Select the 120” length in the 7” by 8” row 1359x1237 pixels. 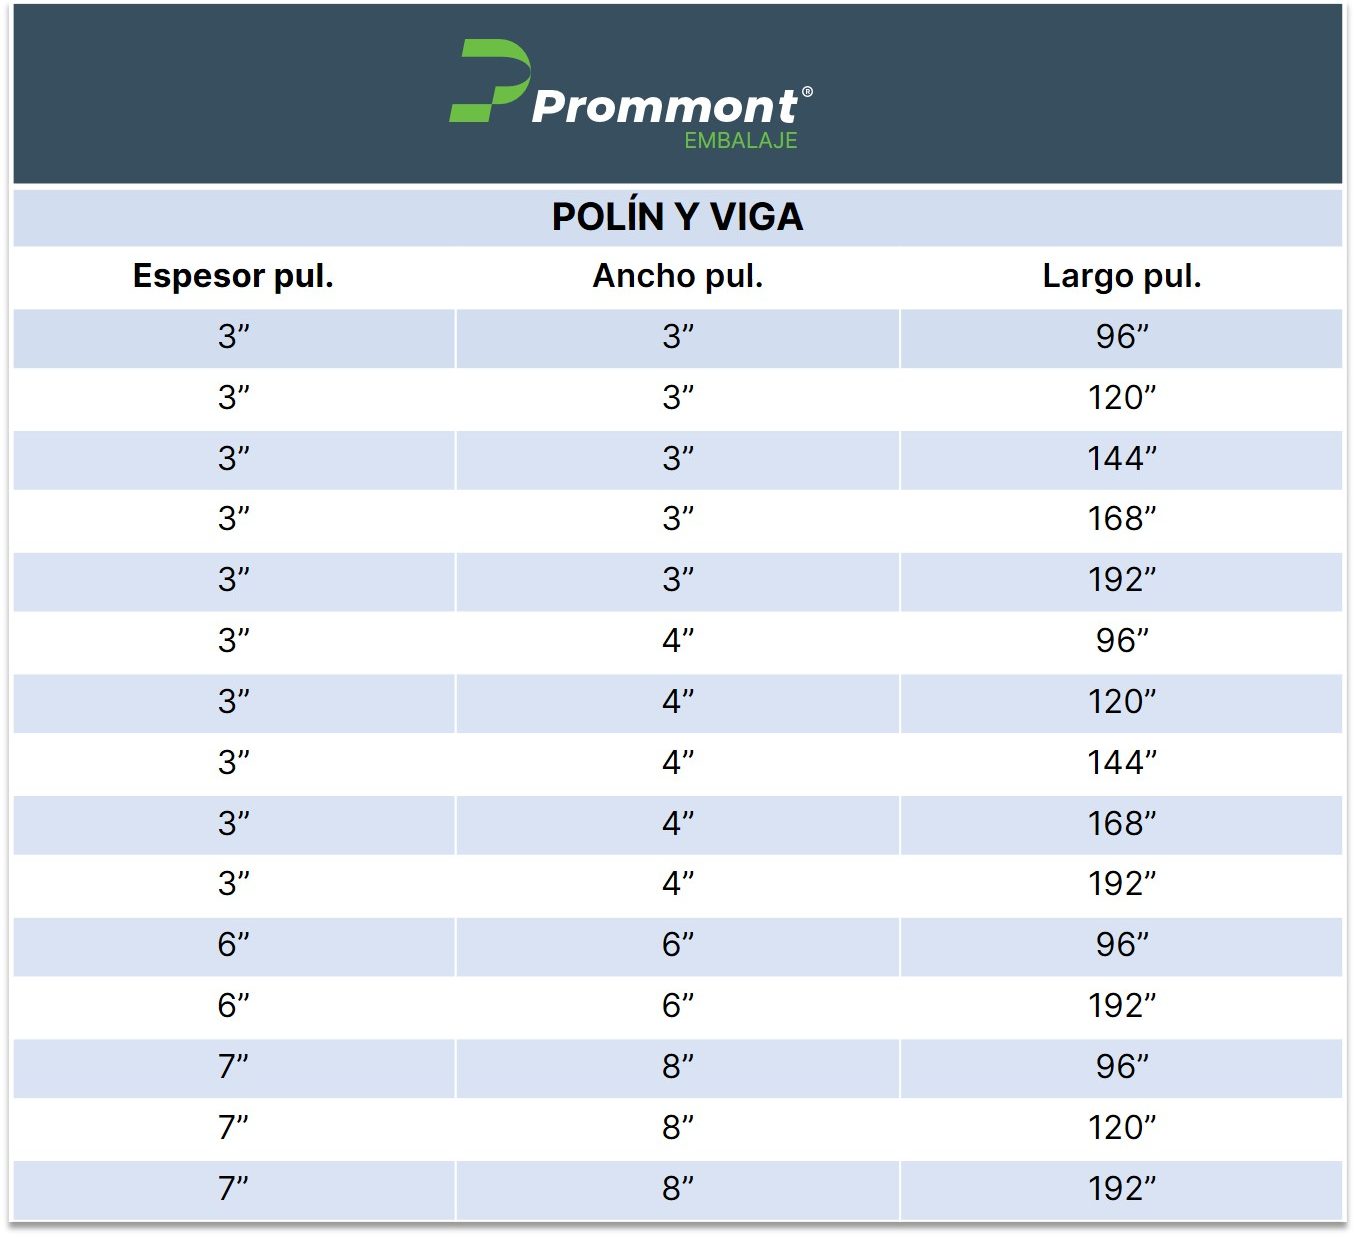click(x=1121, y=1128)
